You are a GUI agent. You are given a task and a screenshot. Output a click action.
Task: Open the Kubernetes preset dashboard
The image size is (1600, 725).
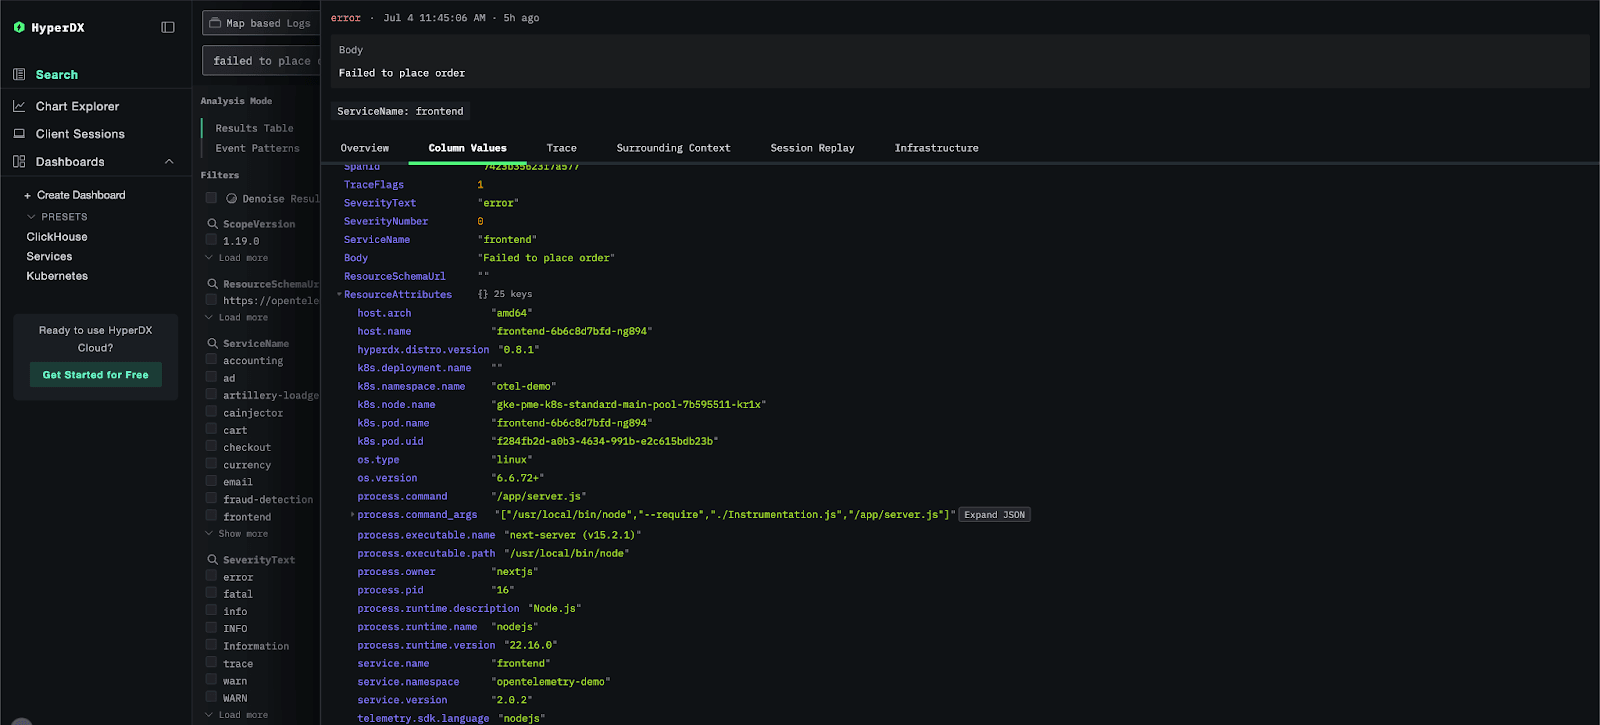pyautogui.click(x=57, y=276)
